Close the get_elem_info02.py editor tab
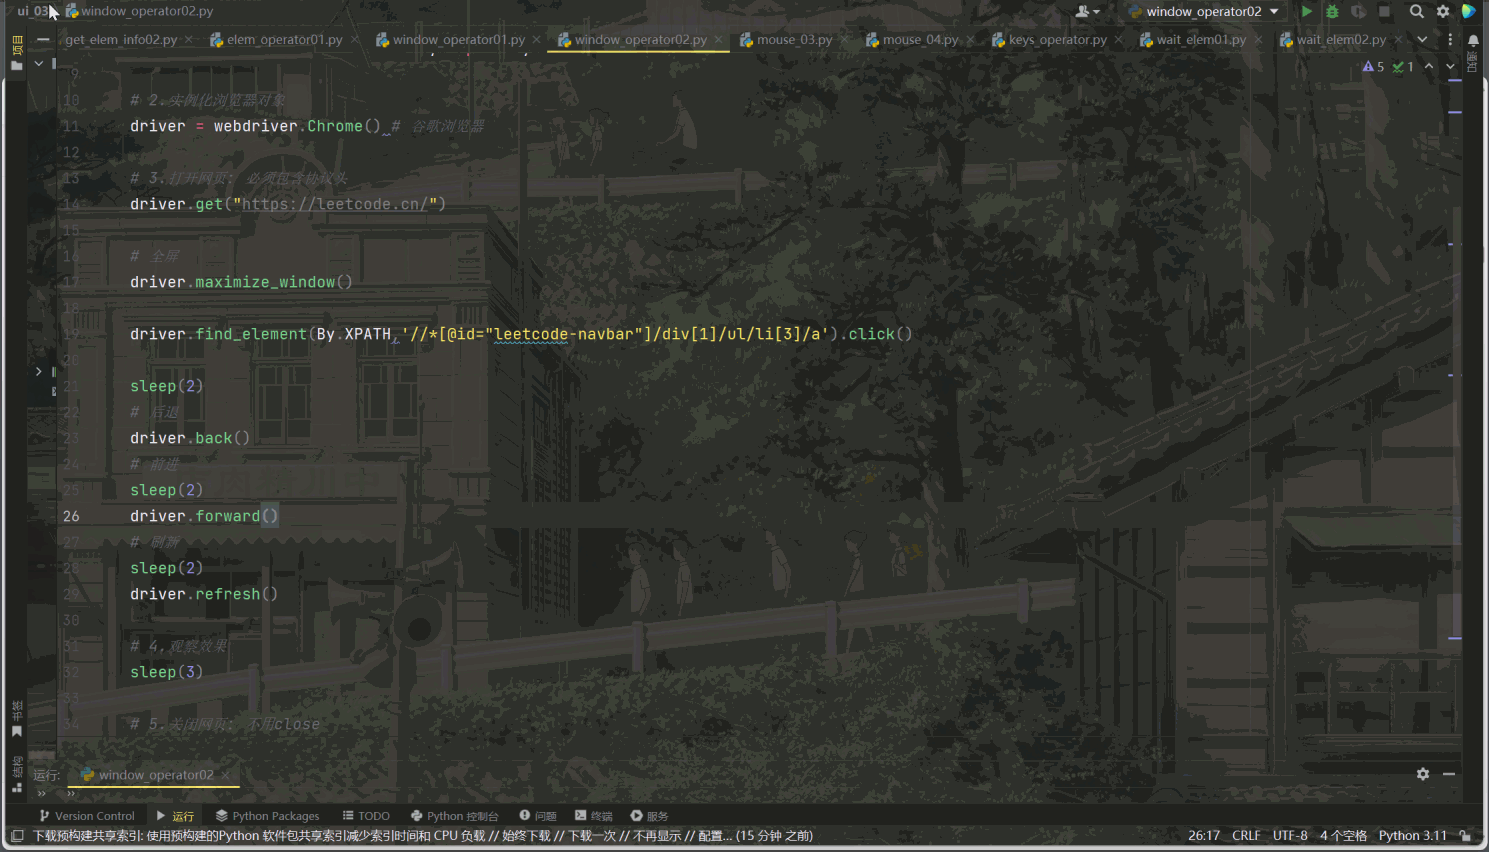1489x852 pixels. pyautogui.click(x=188, y=40)
